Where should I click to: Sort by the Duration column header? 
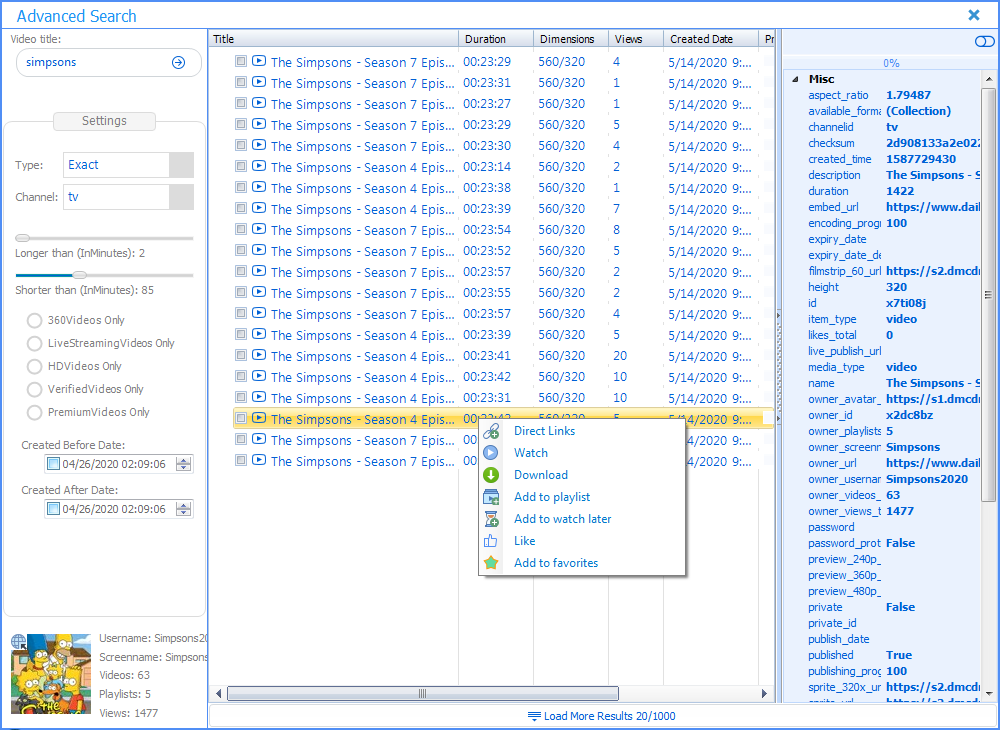(496, 39)
